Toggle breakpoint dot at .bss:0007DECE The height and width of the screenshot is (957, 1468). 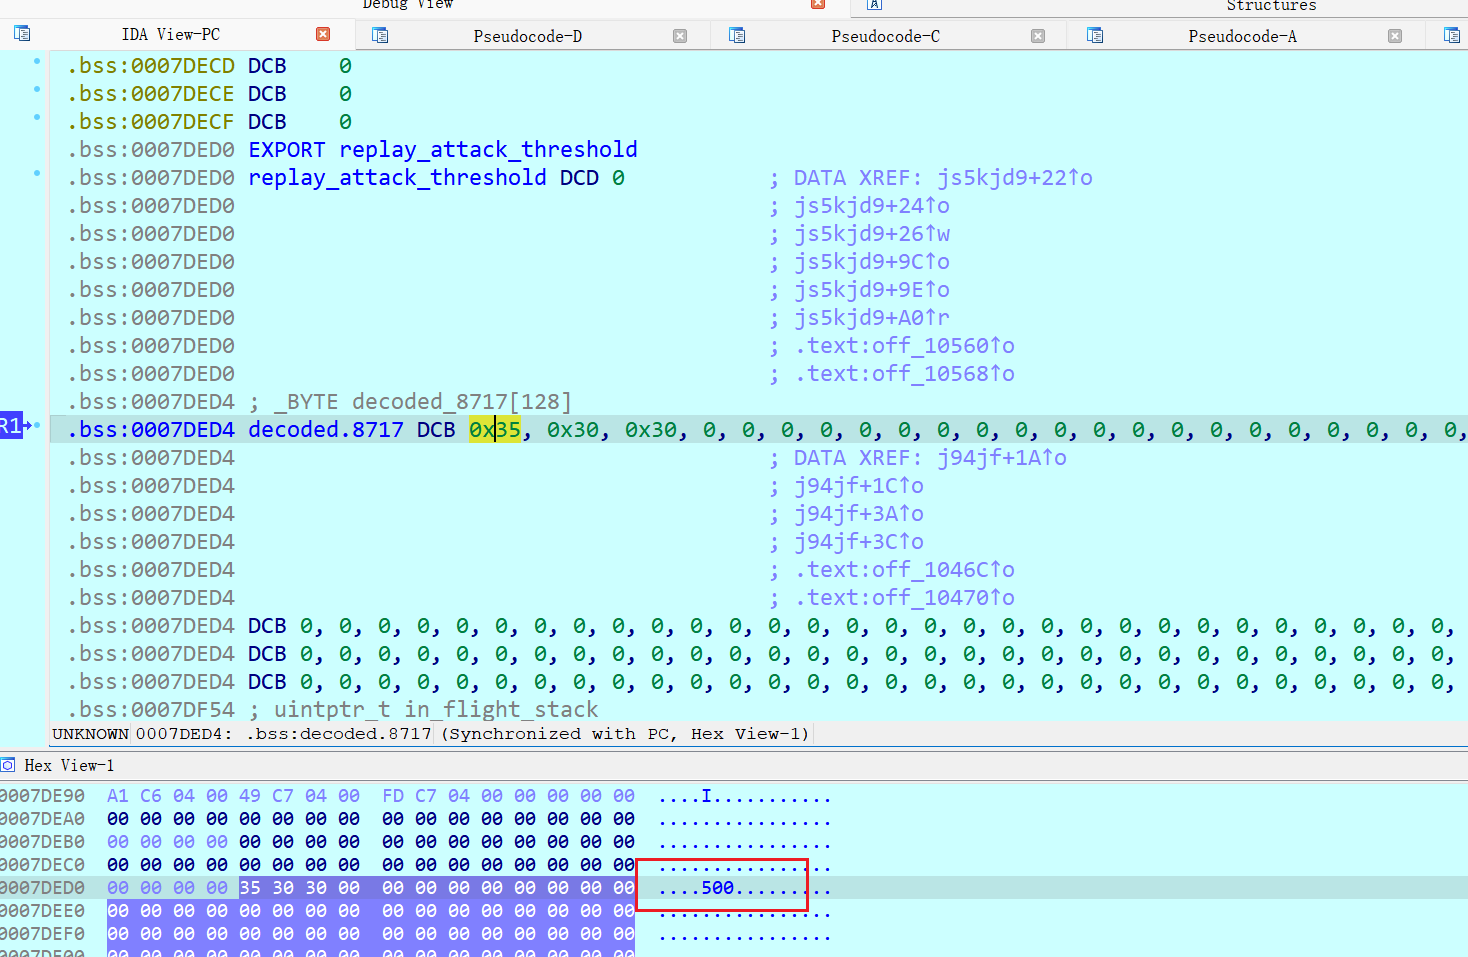(37, 89)
